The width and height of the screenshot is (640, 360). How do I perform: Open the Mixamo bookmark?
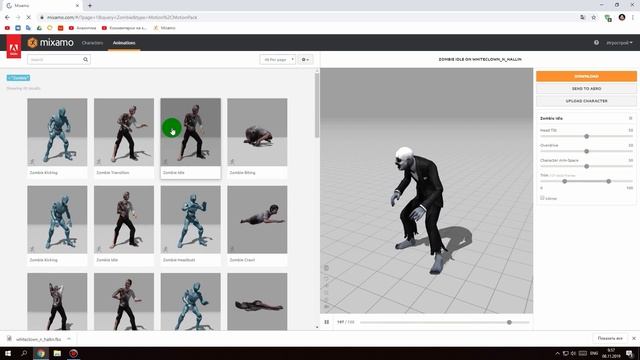(x=164, y=28)
